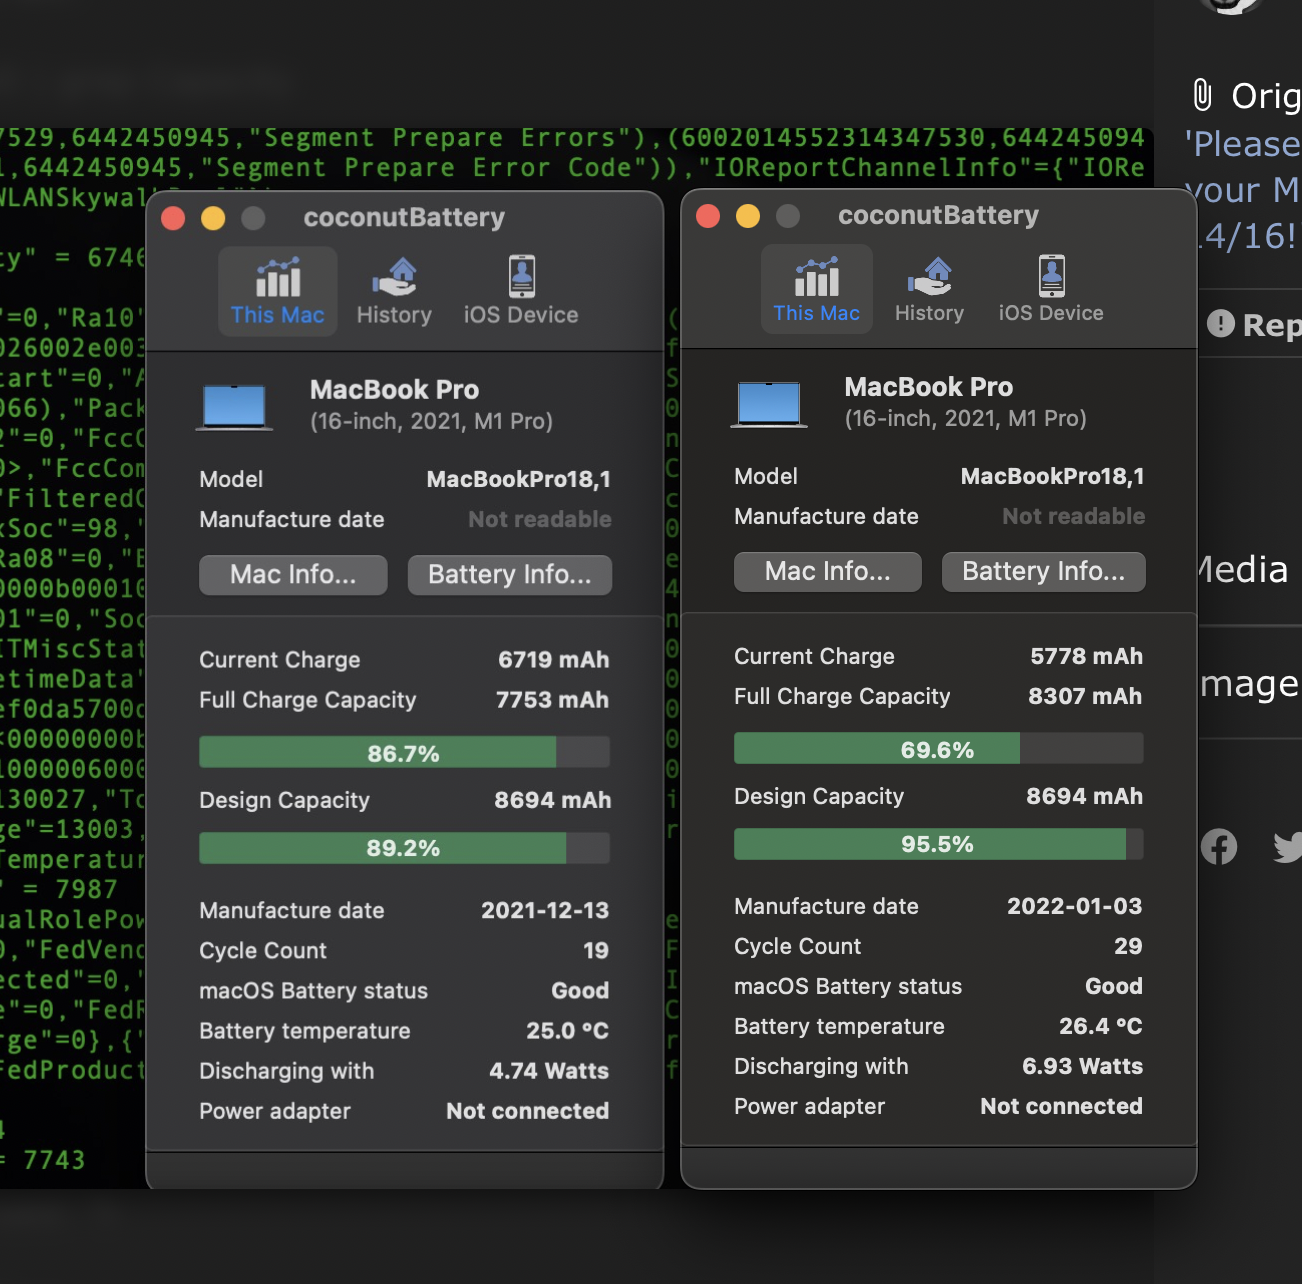Click MacBook laptop icon in left window
Image resolution: width=1302 pixels, height=1284 pixels.
point(234,407)
